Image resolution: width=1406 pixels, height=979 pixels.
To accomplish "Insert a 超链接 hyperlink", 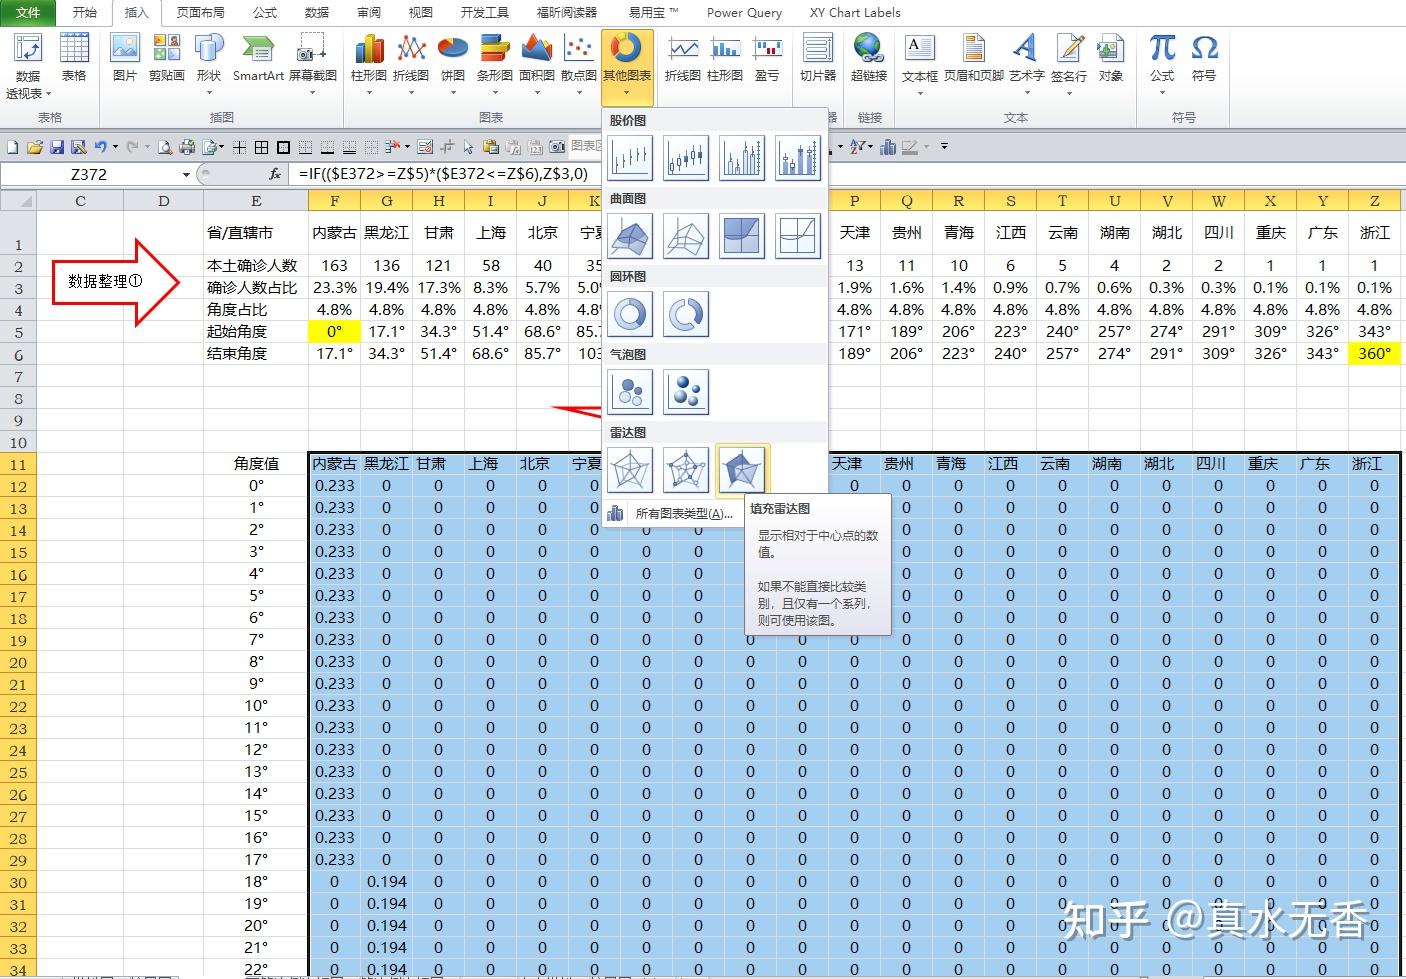I will [869, 58].
